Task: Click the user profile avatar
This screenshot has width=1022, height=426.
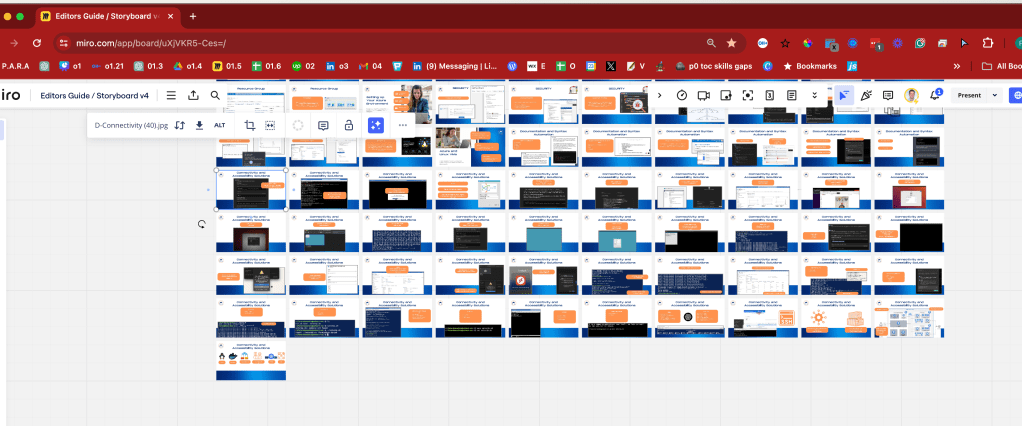Action: 911,96
